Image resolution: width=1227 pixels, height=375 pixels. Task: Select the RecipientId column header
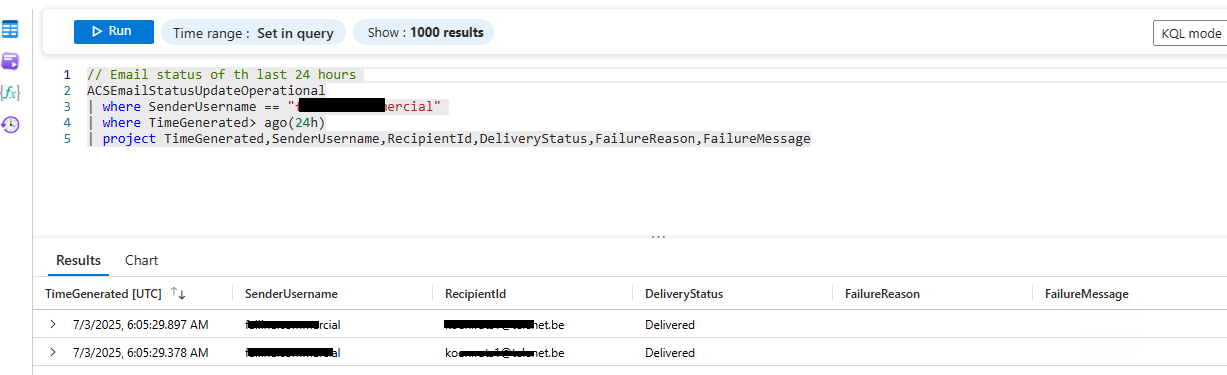point(476,294)
